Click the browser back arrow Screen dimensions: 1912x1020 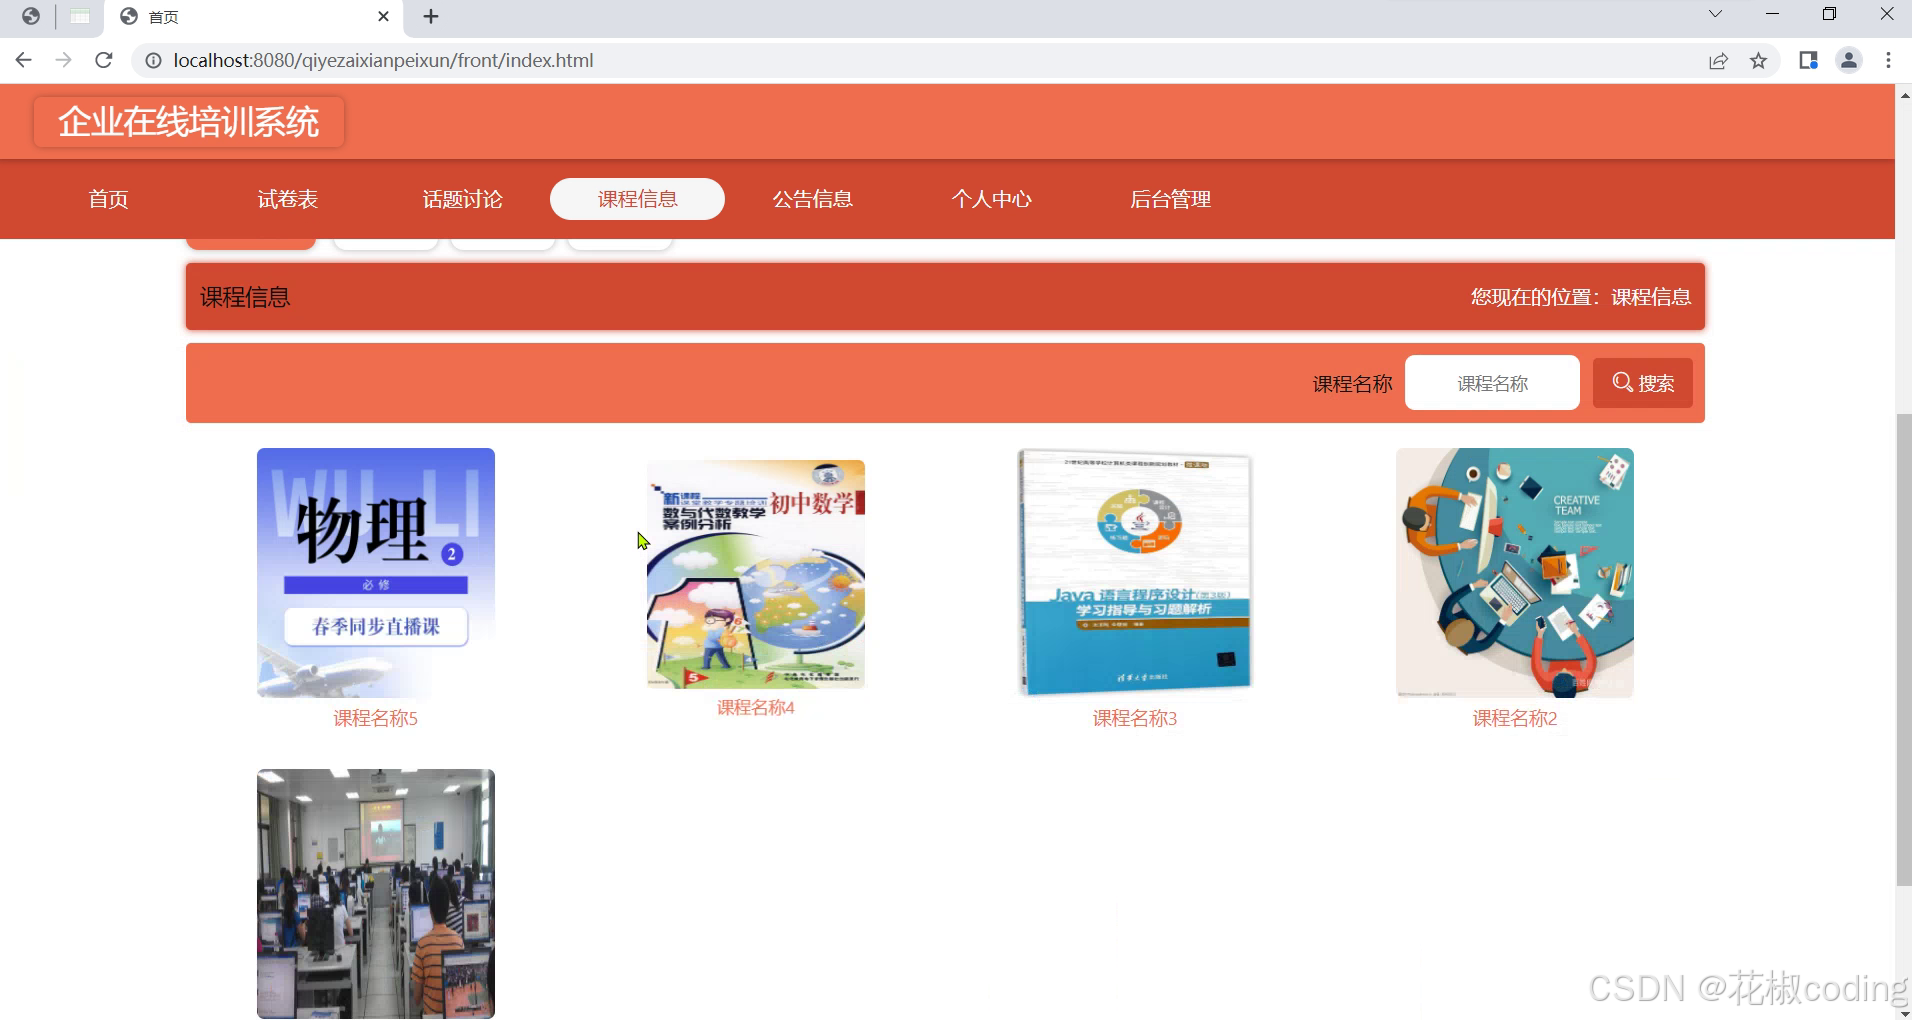tap(24, 60)
